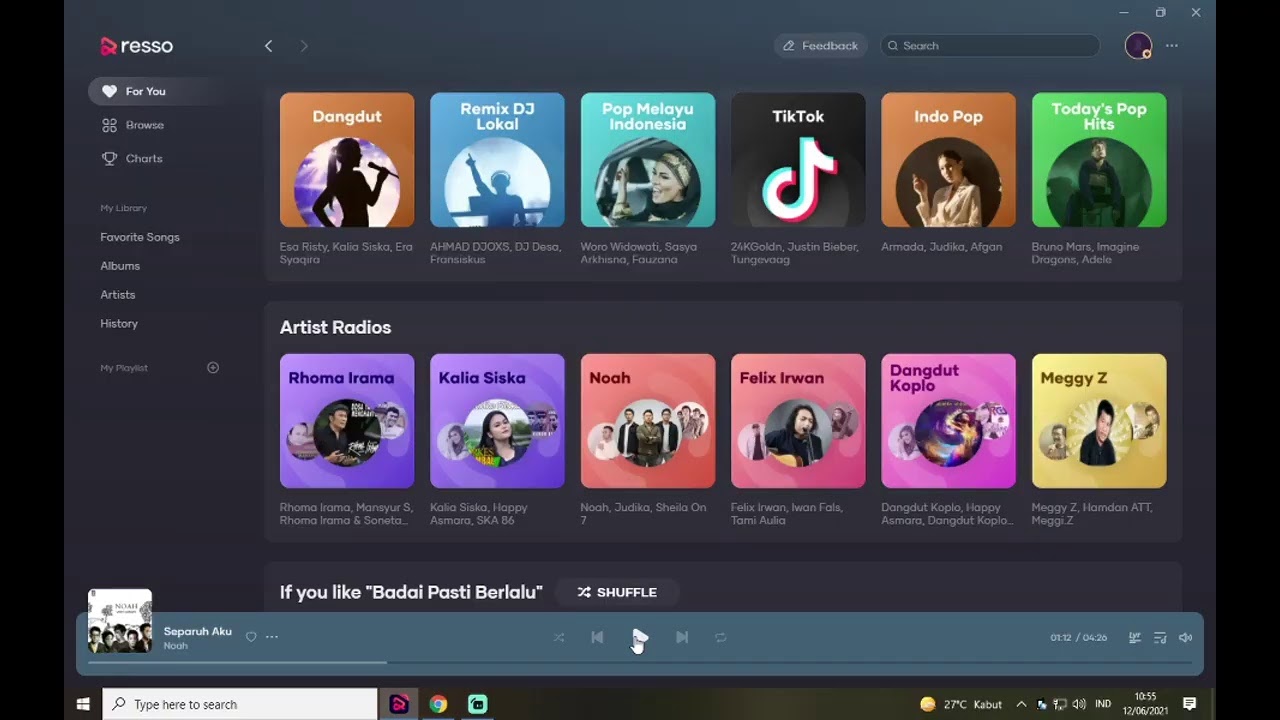Open Albums in My Library
This screenshot has width=1280, height=720.
pos(120,266)
